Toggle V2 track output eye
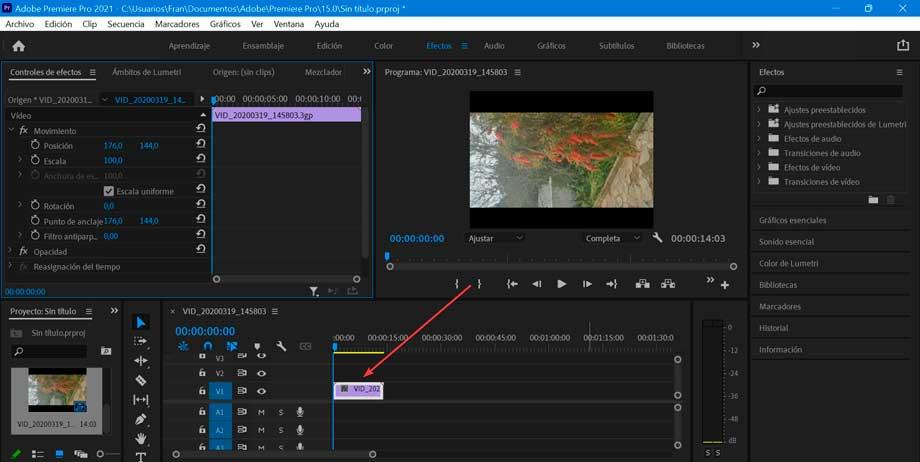920x462 pixels. click(261, 373)
